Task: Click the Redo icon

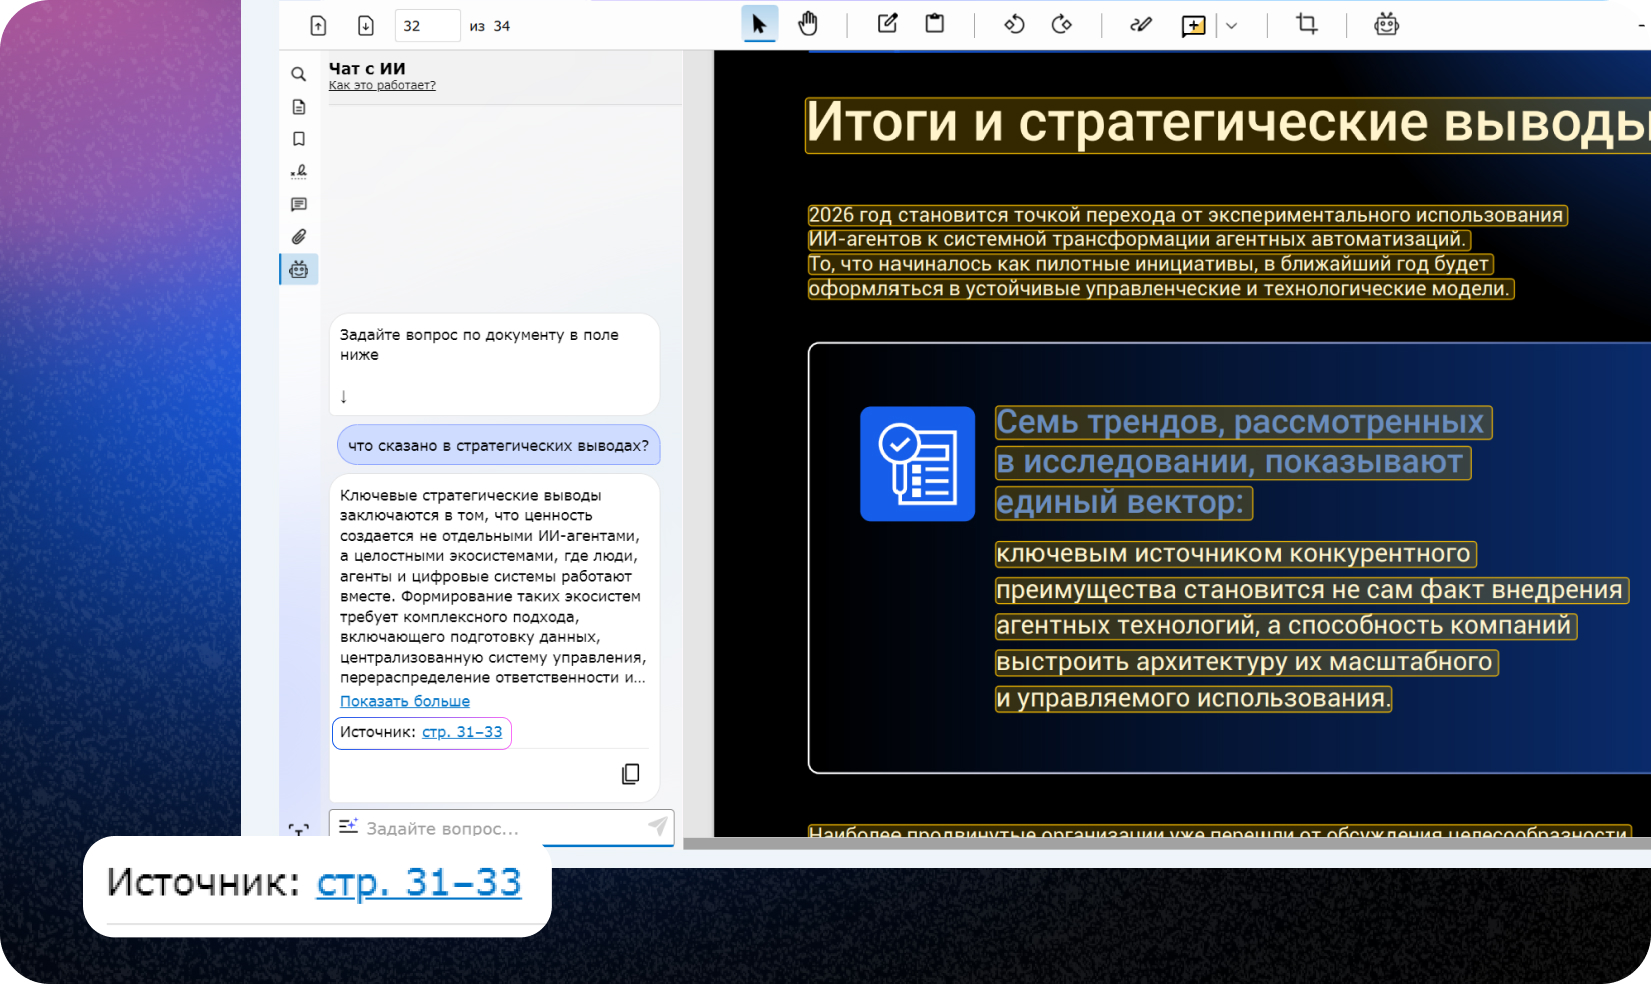Action: coord(1062,23)
